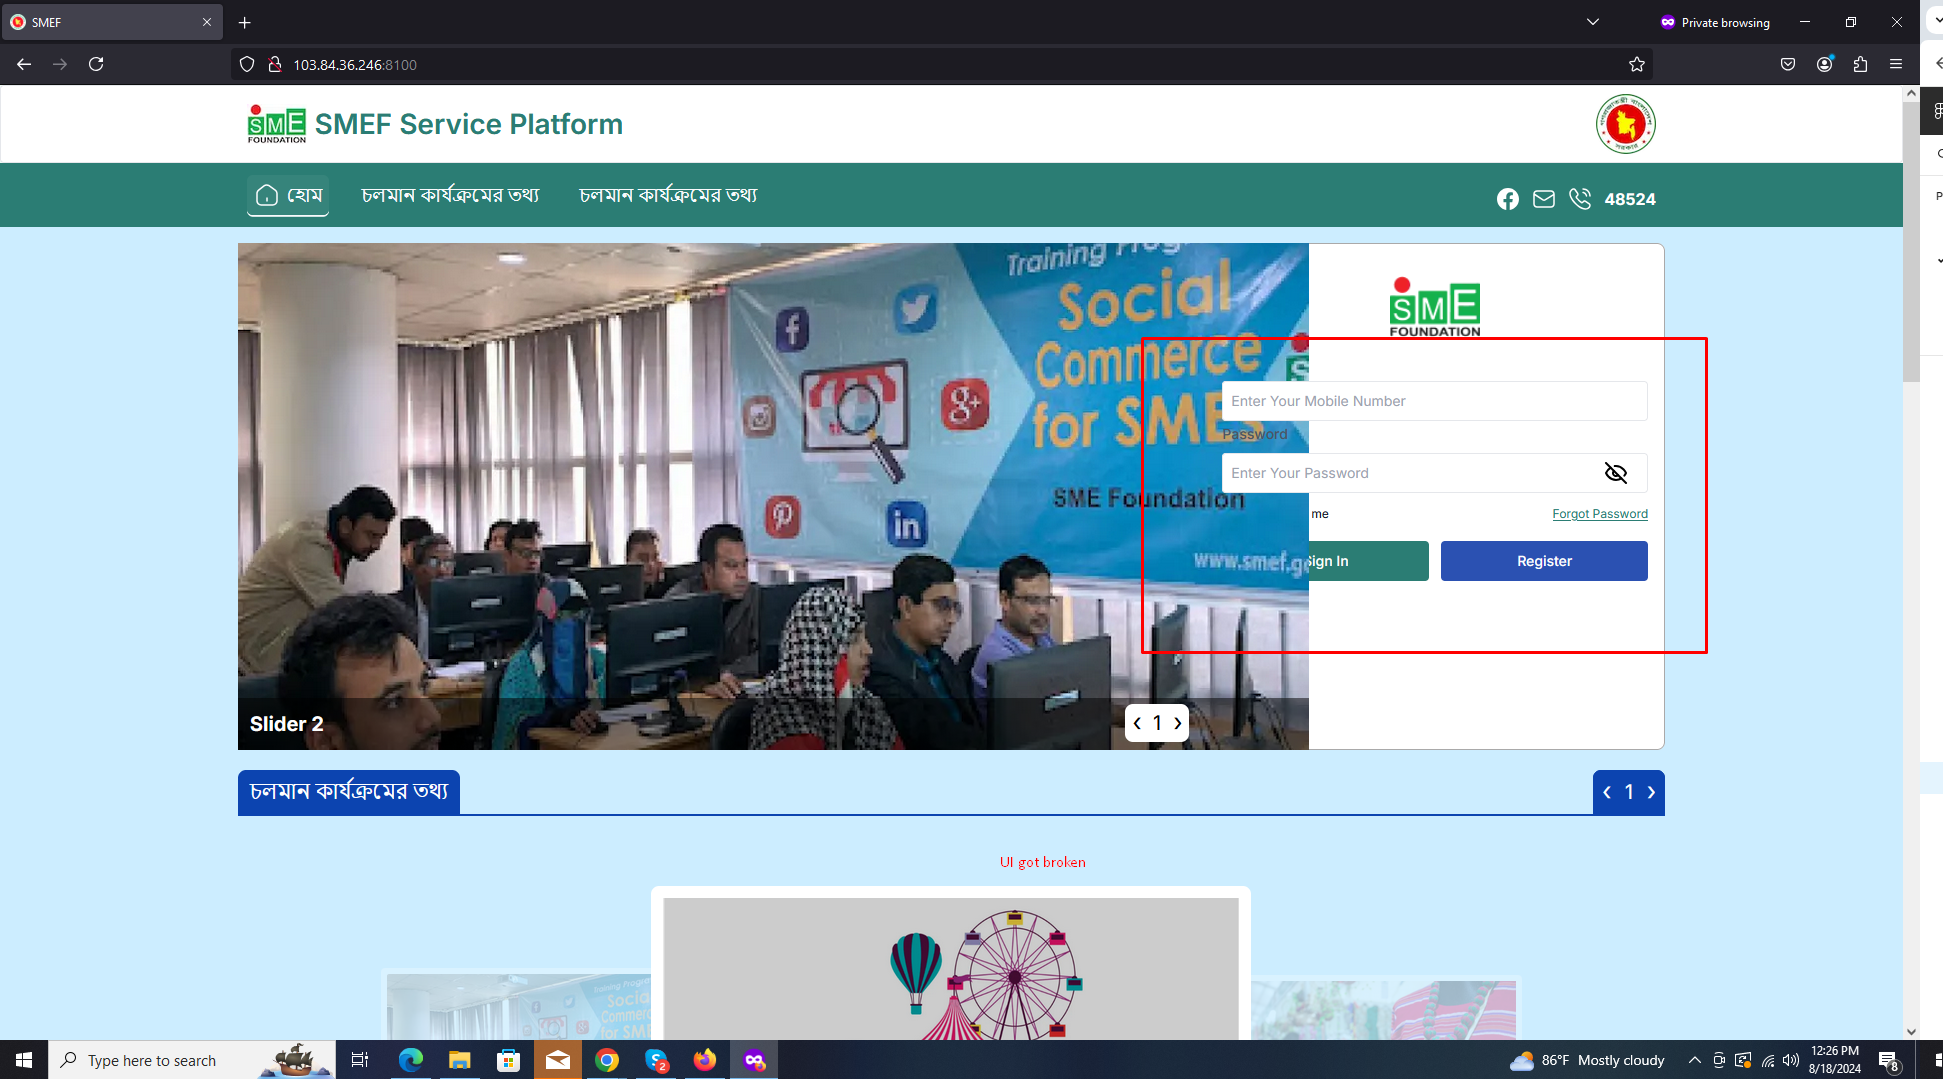Go back to previous page
This screenshot has height=1079, width=1943.
24,64
